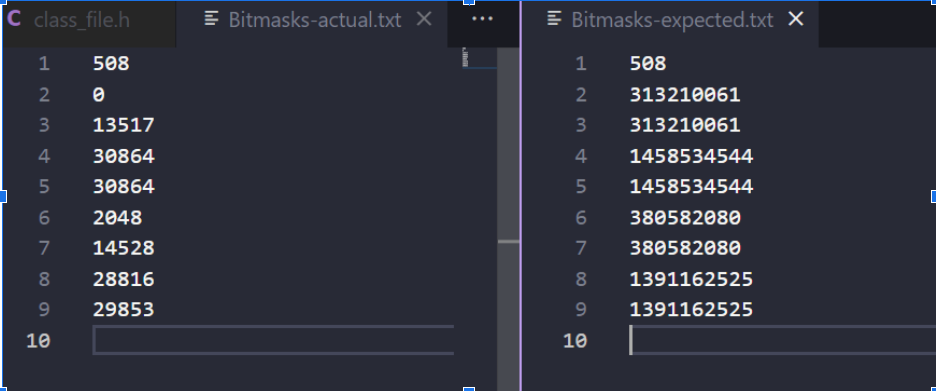Screen dimensions: 936x391
Task: Close the Bitmasks-expected.txt tab
Action: click(x=796, y=19)
